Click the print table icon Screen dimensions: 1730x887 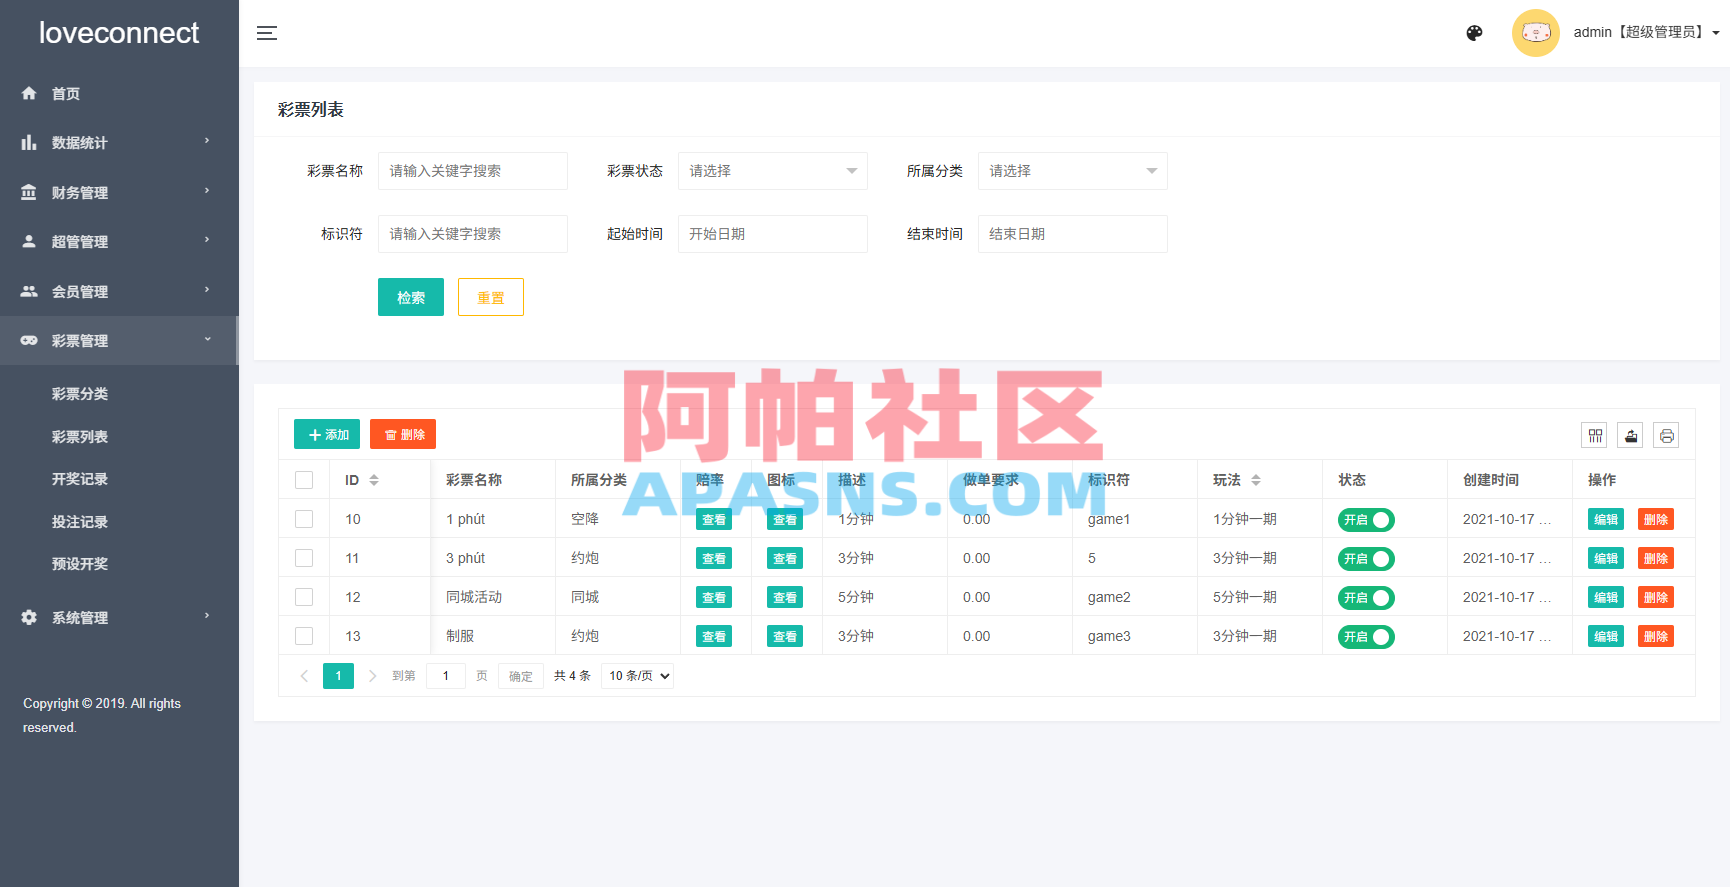[1666, 435]
